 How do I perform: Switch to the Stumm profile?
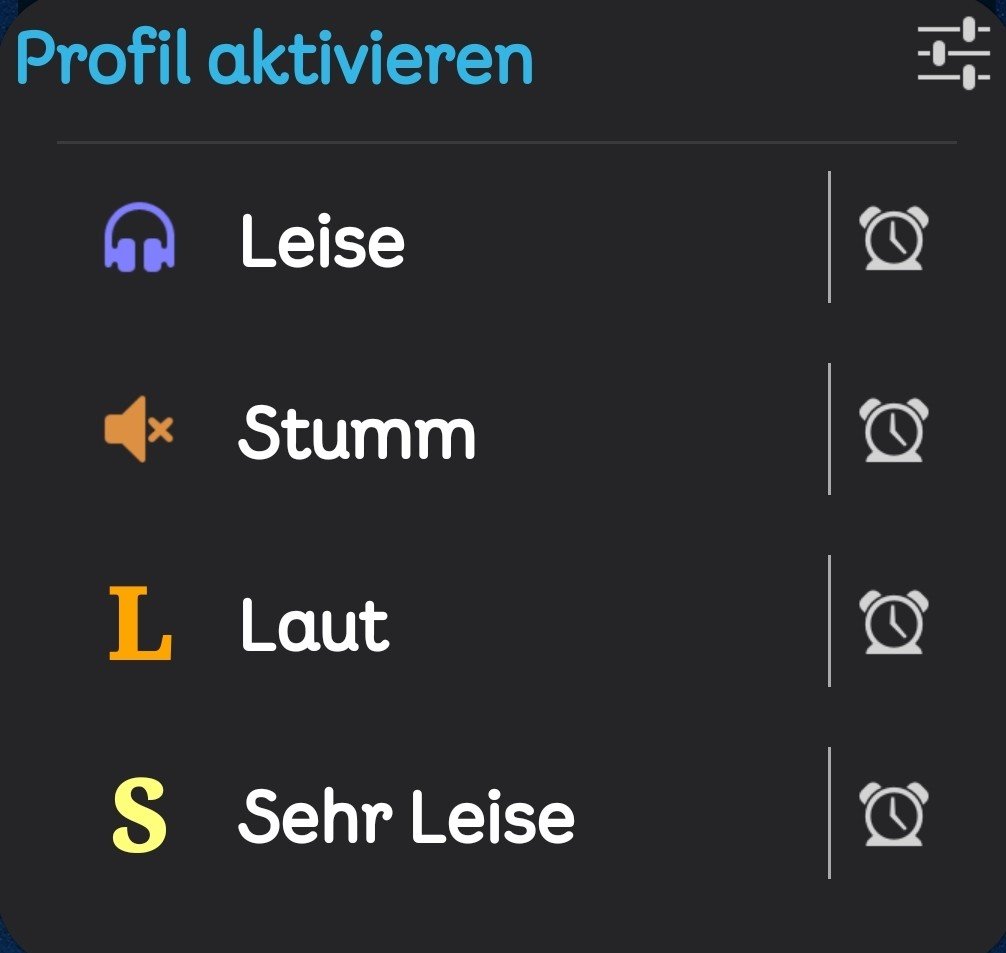(357, 432)
